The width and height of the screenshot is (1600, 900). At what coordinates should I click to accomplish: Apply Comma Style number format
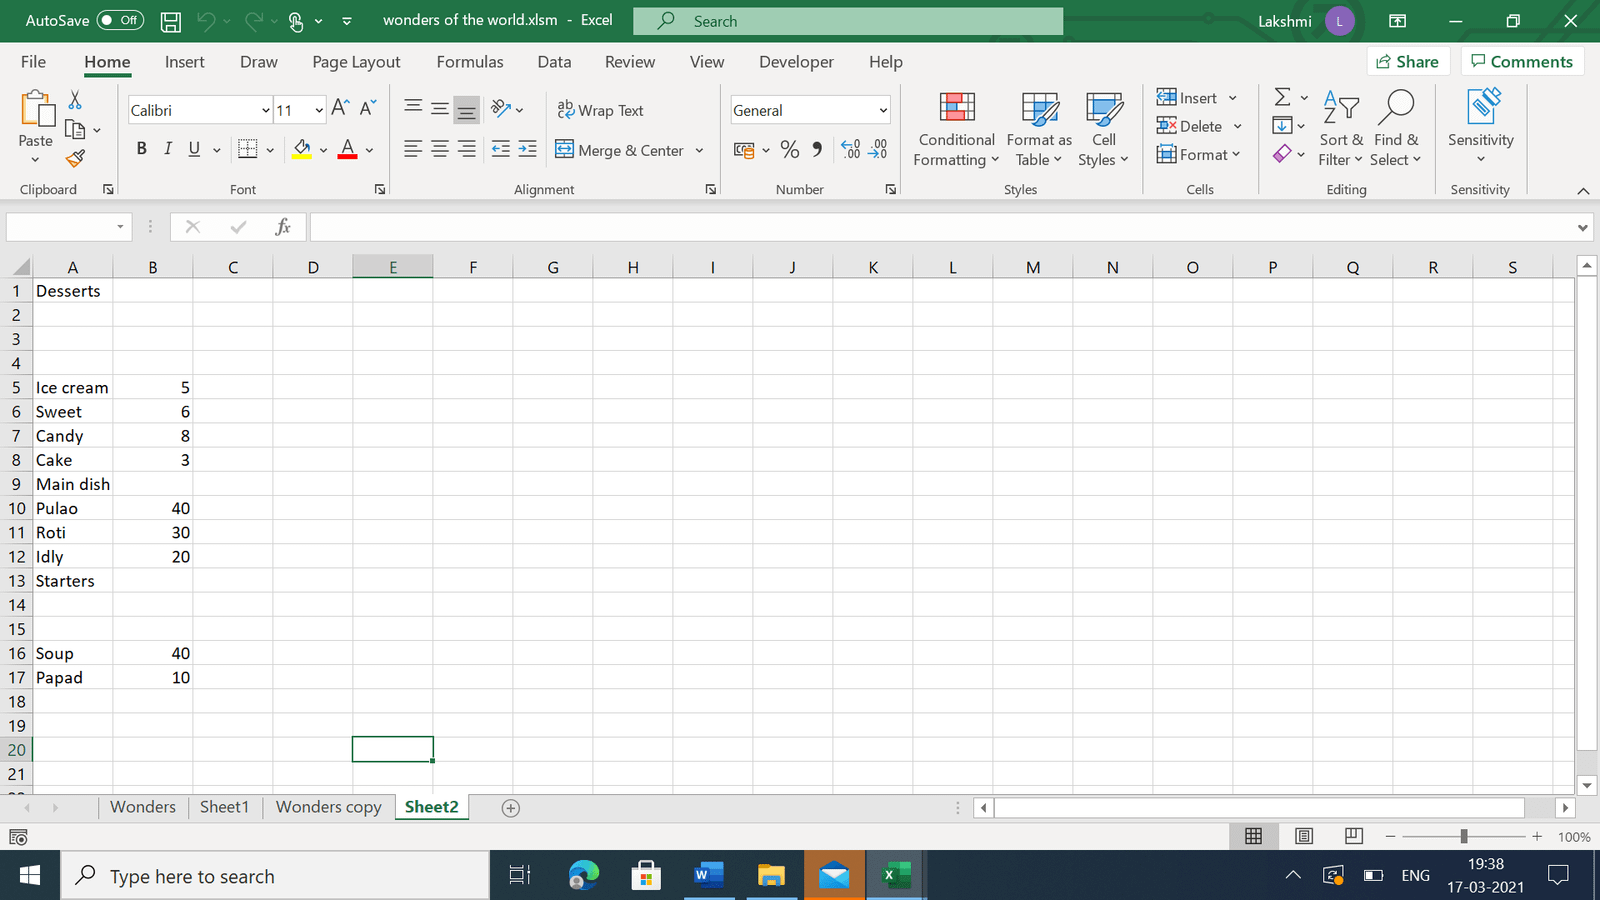818,150
